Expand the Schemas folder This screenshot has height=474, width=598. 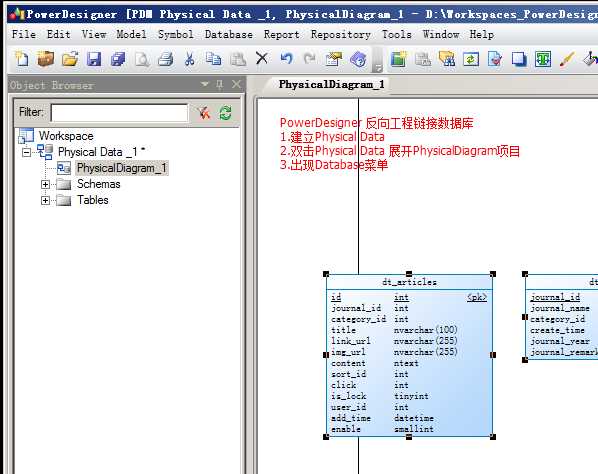point(45,185)
